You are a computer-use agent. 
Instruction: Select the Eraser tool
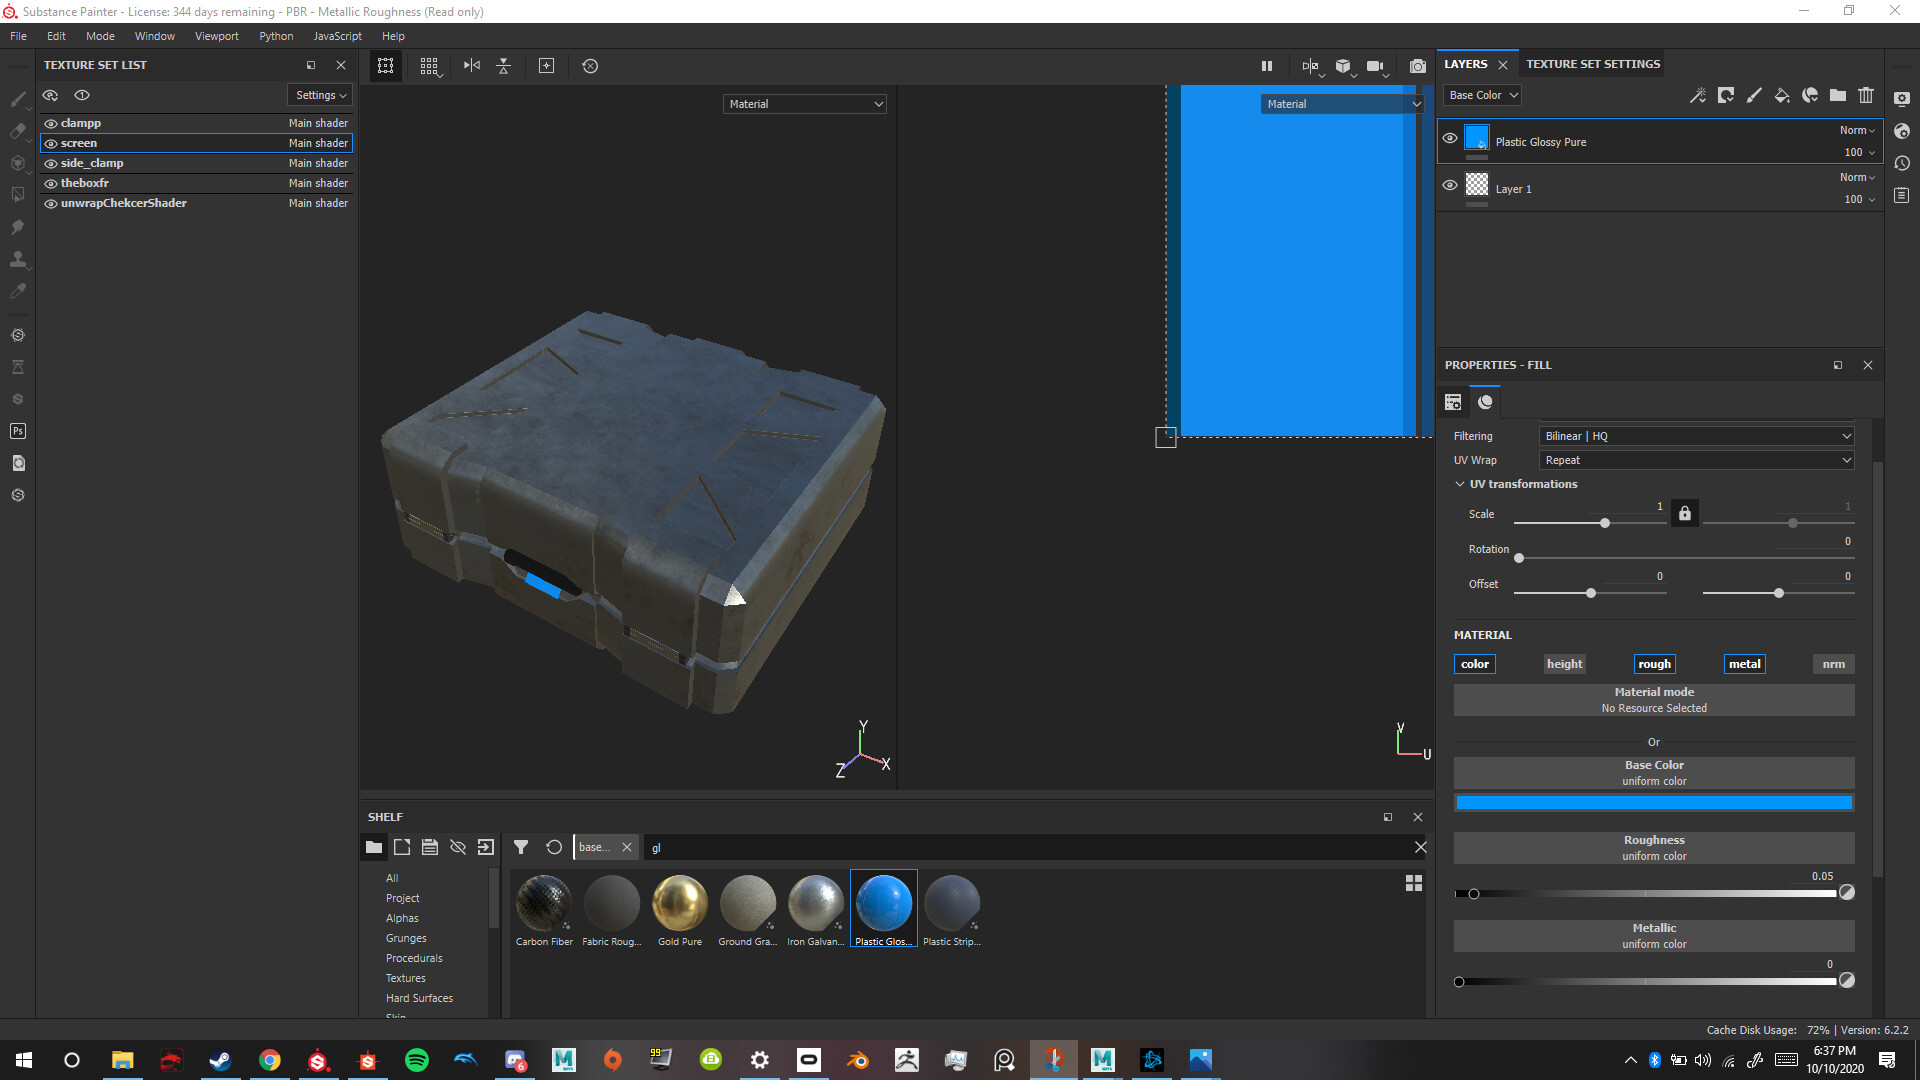18,131
